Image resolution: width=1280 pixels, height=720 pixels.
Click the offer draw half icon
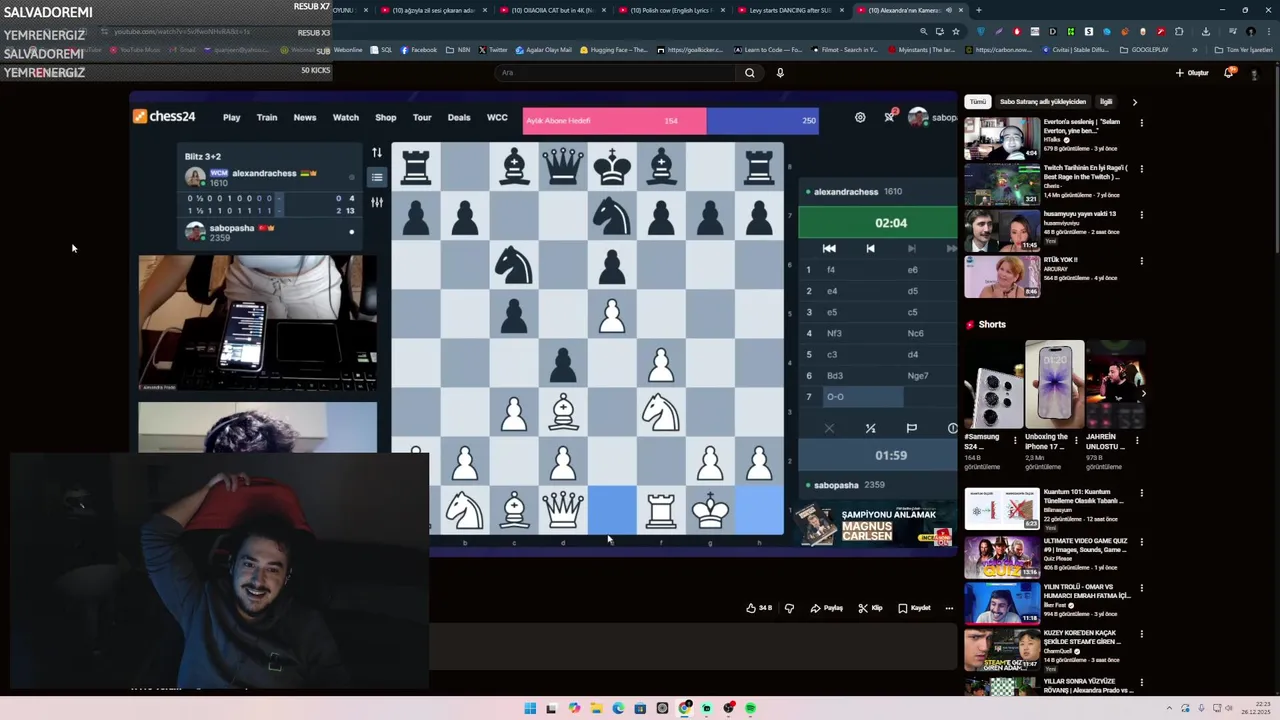pyautogui.click(x=870, y=428)
